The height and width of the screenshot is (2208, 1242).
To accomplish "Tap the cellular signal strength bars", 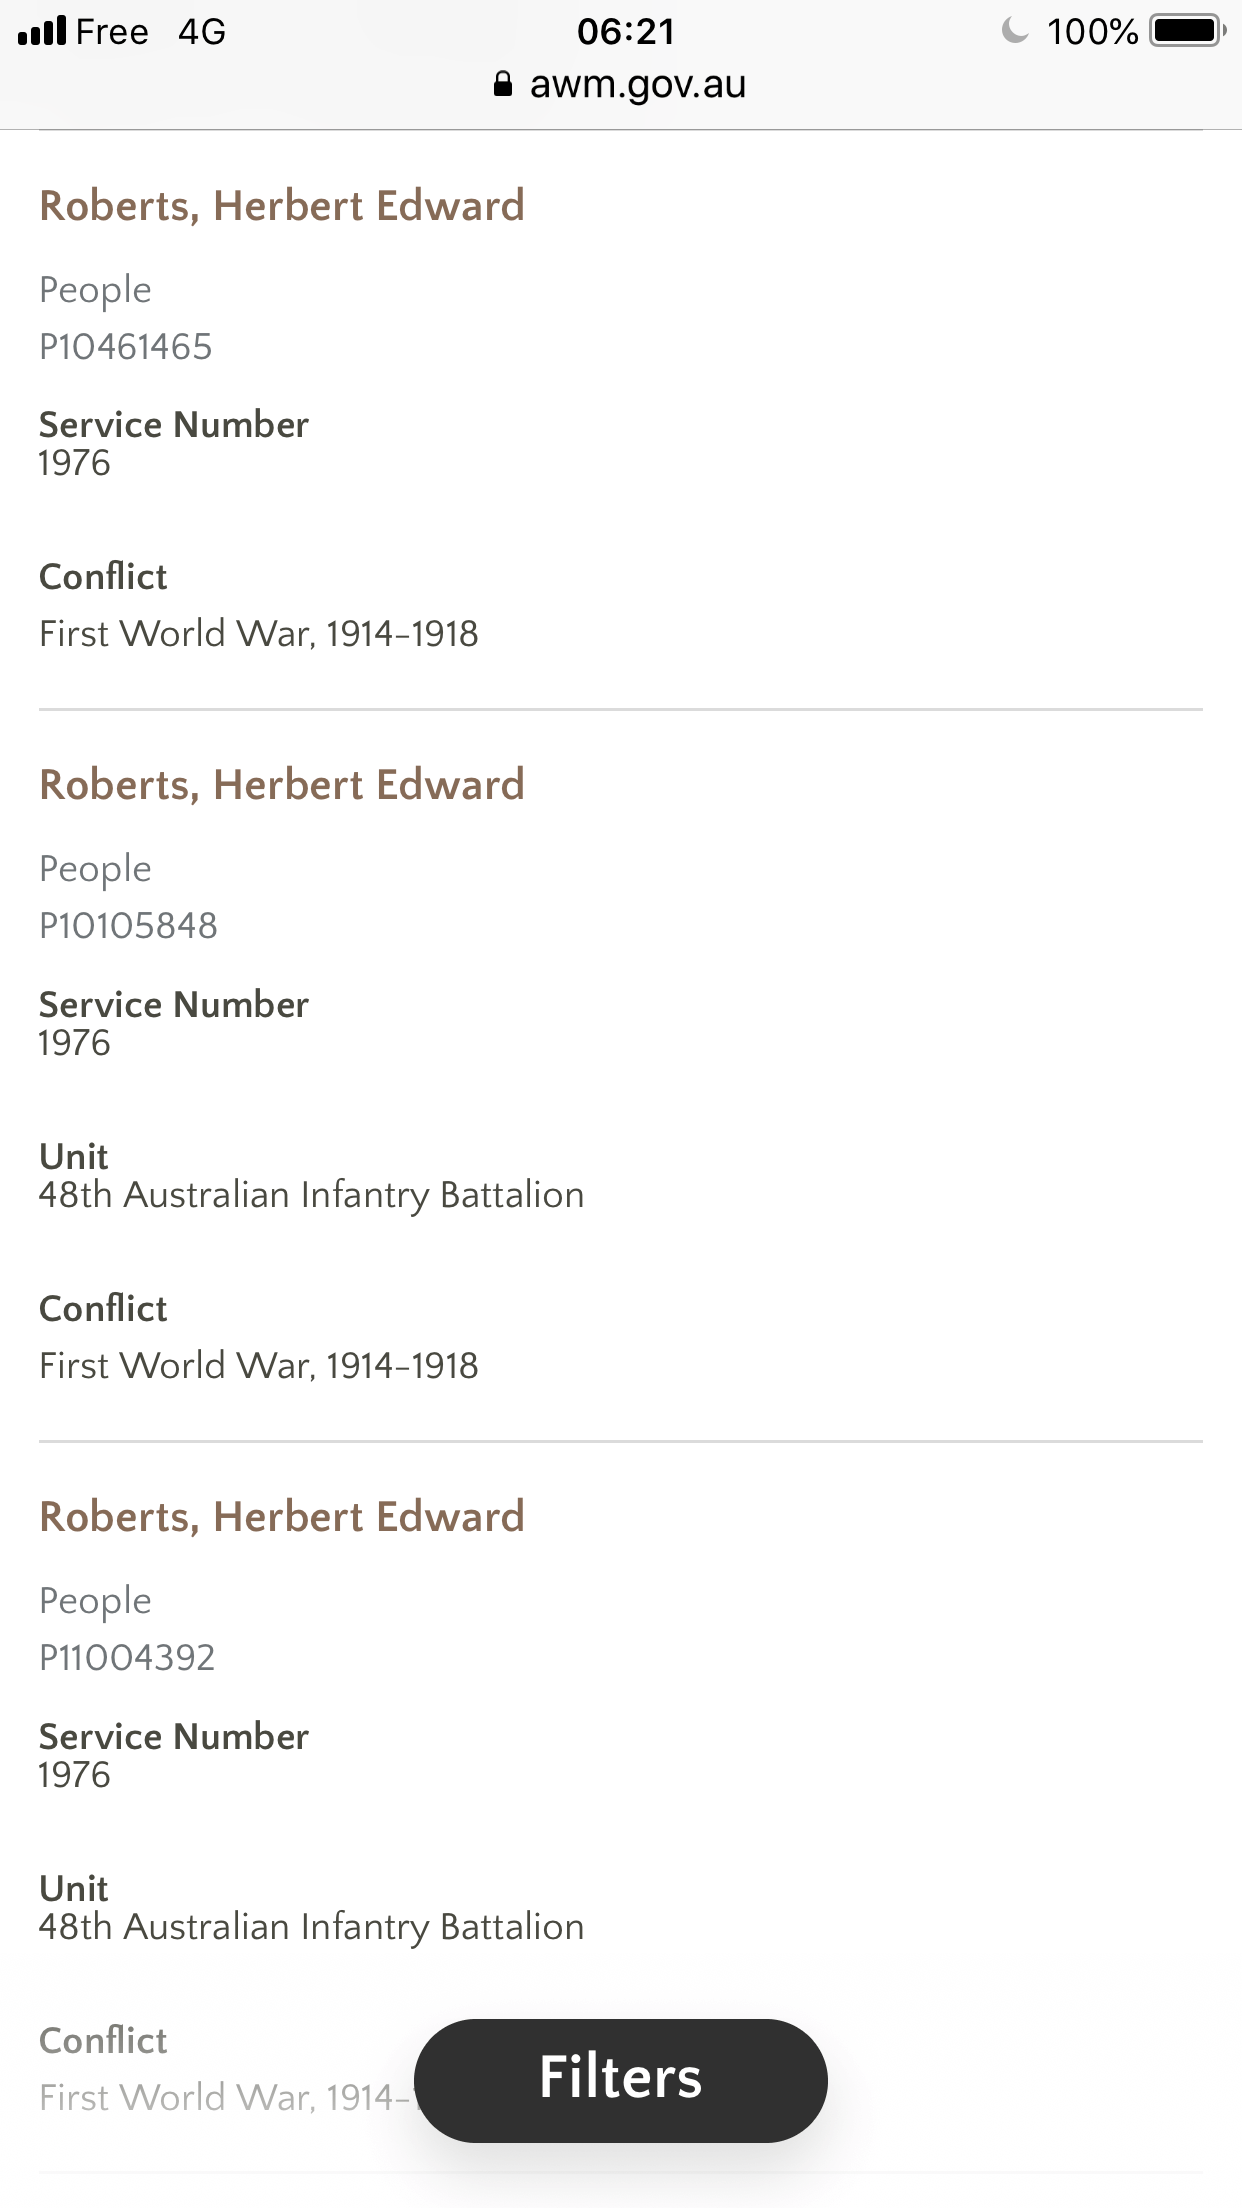I will point(42,31).
